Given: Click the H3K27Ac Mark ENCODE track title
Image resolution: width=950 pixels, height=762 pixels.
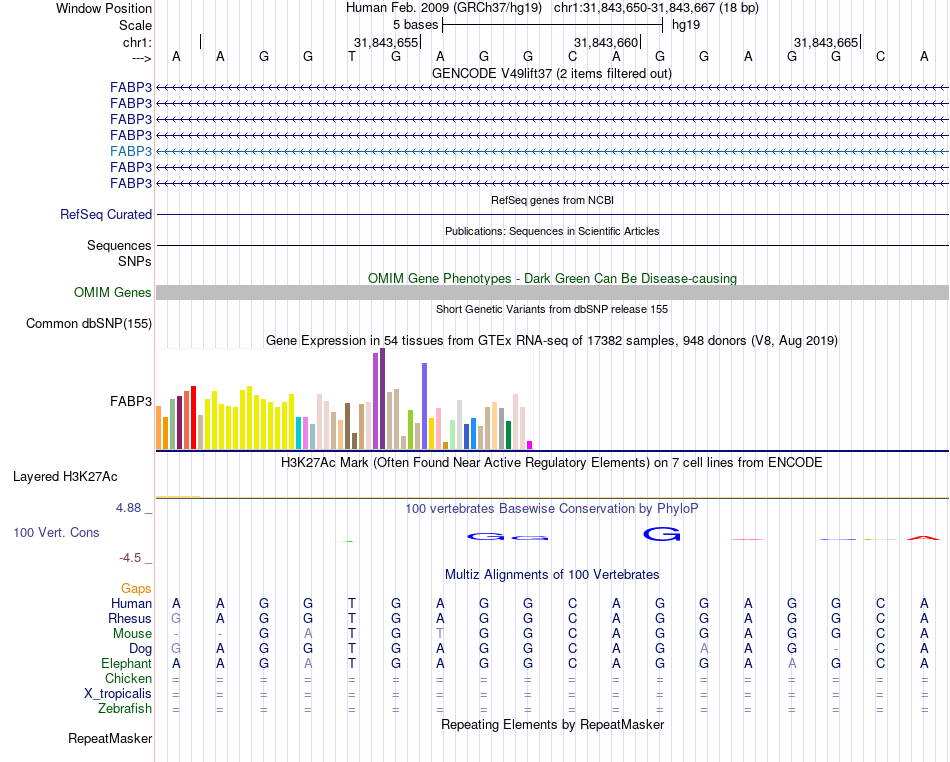Looking at the screenshot, I should point(552,463).
